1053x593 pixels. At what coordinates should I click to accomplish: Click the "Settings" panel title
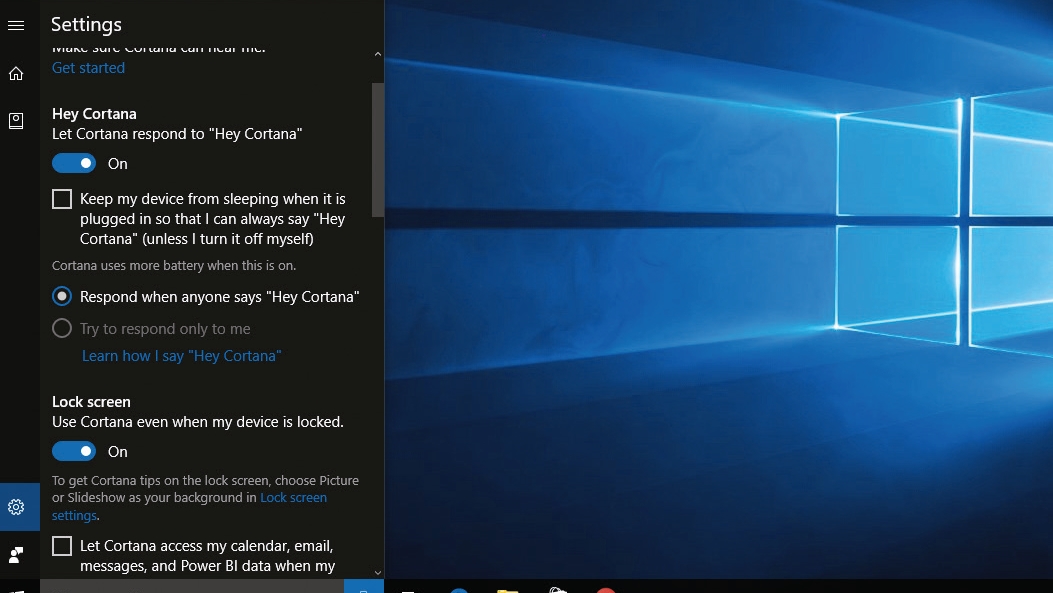(x=87, y=24)
